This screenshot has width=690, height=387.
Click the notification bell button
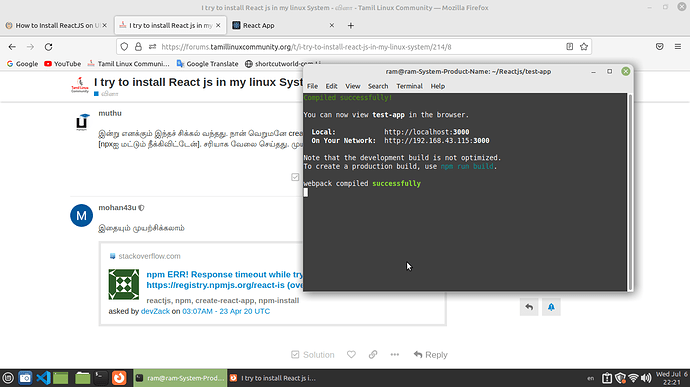551,307
